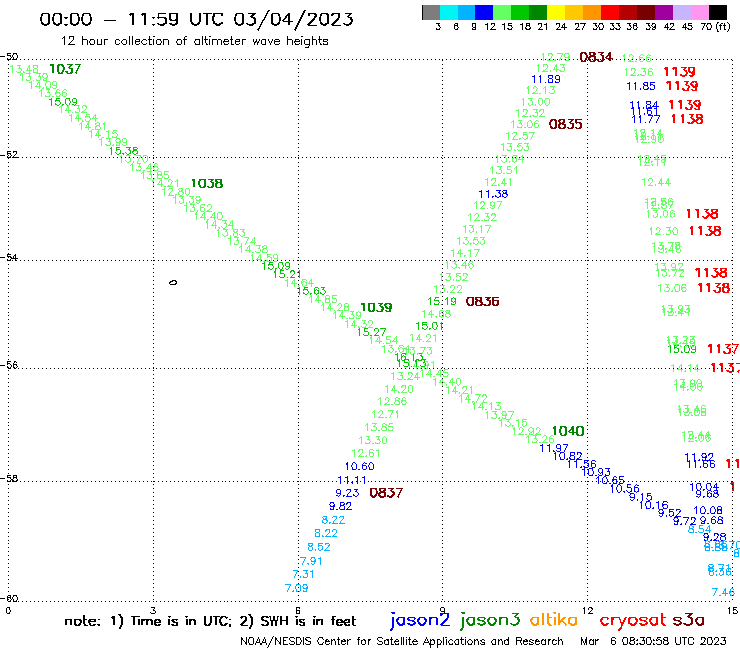Click the 'jason2' satellite legend label
Viewport: 740px width, 650px height.
pyautogui.click(x=420, y=621)
